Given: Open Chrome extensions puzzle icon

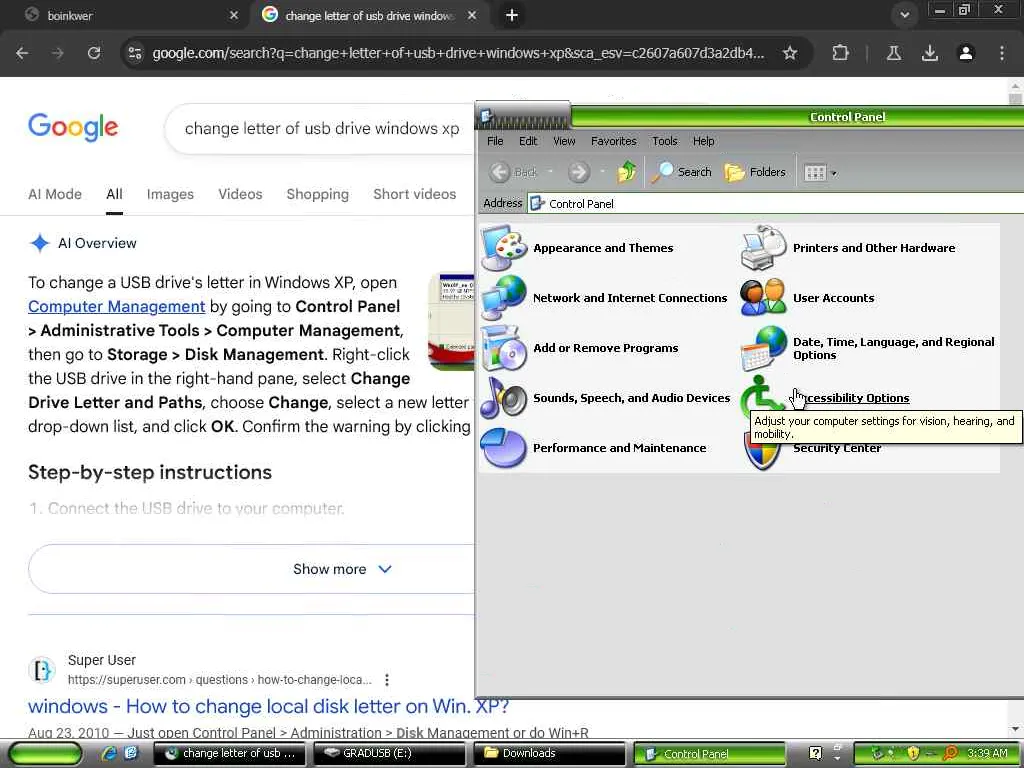Looking at the screenshot, I should 840,53.
